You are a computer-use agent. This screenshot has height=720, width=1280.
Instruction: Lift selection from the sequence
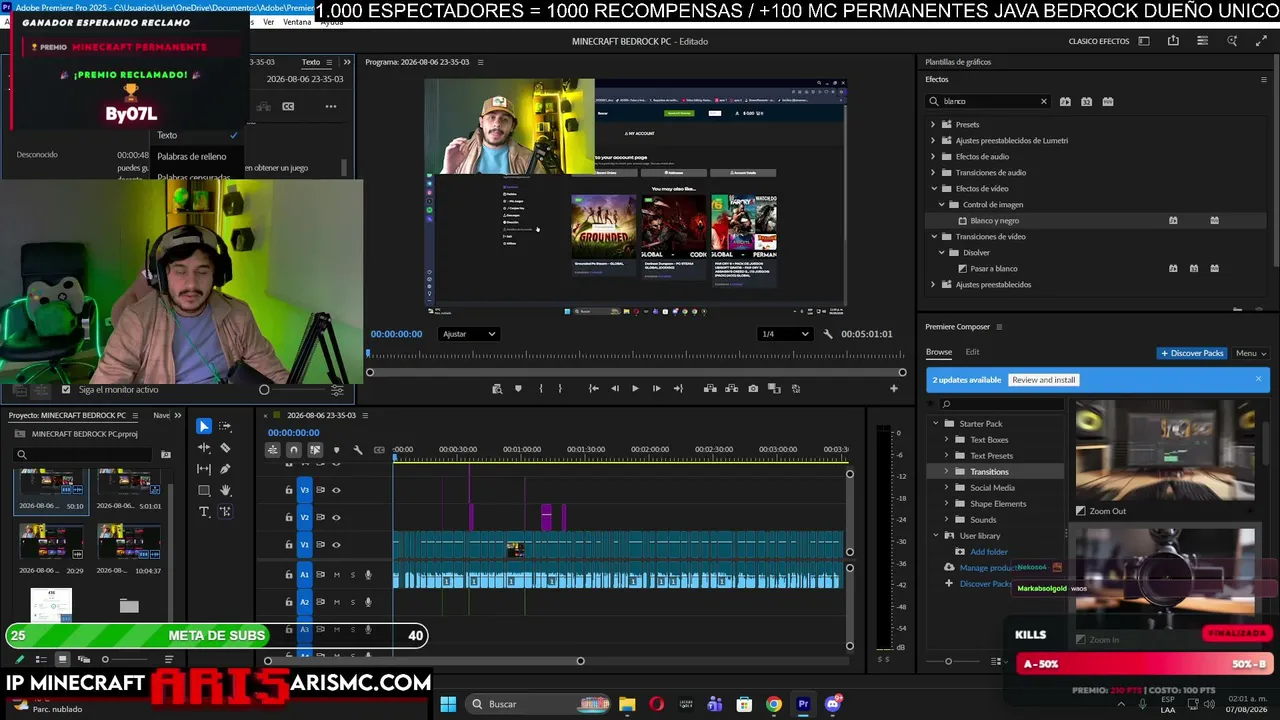tap(710, 388)
